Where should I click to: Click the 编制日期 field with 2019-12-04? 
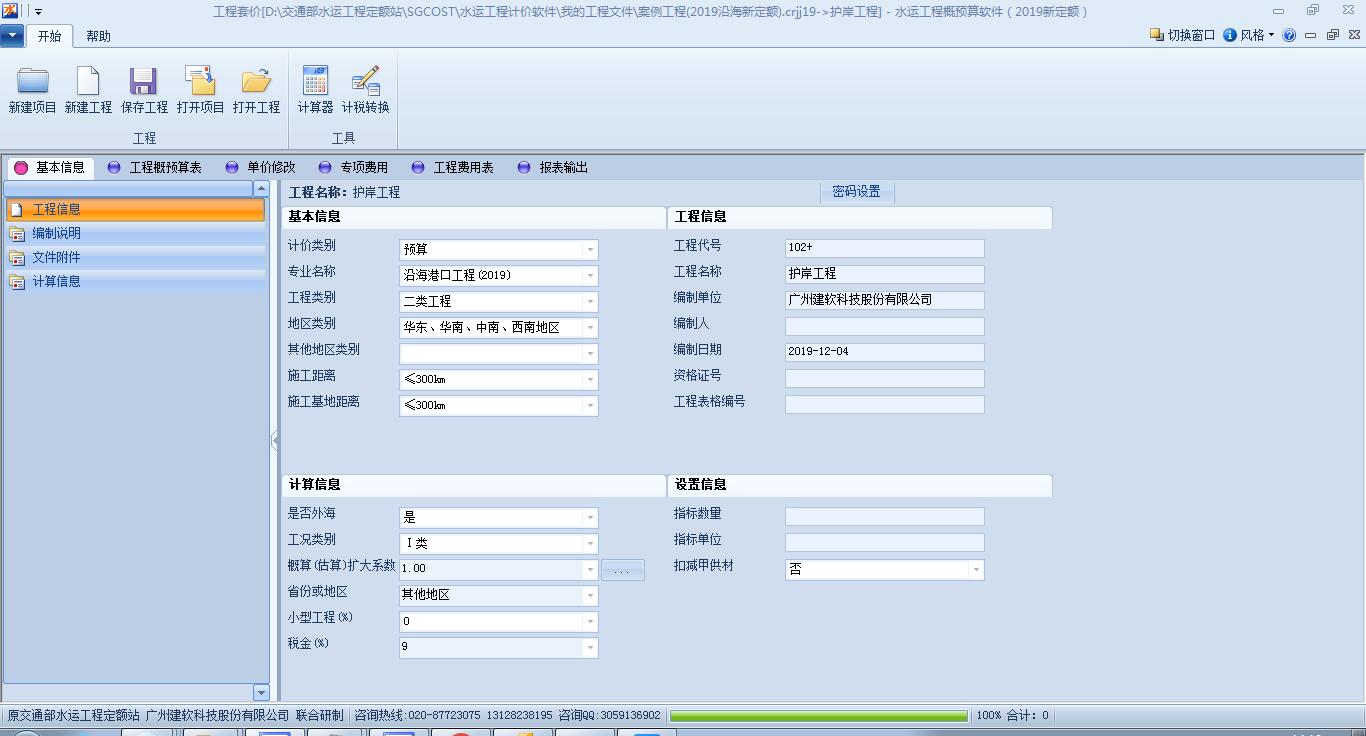(885, 351)
